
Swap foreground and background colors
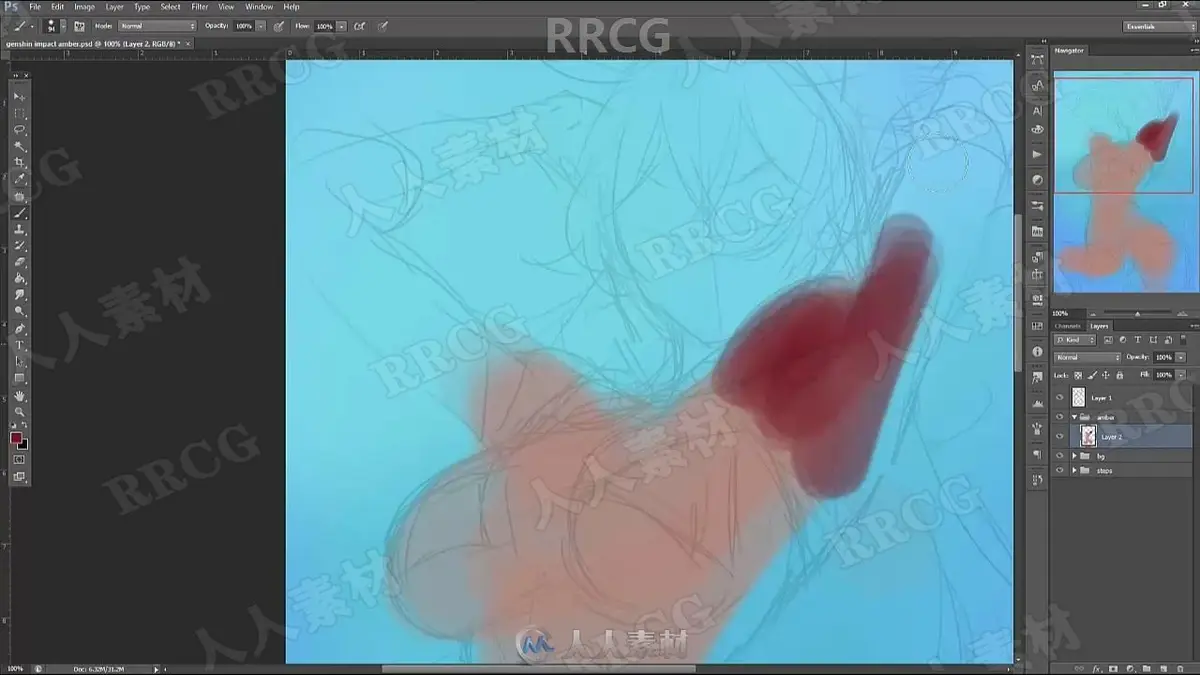pos(26,427)
